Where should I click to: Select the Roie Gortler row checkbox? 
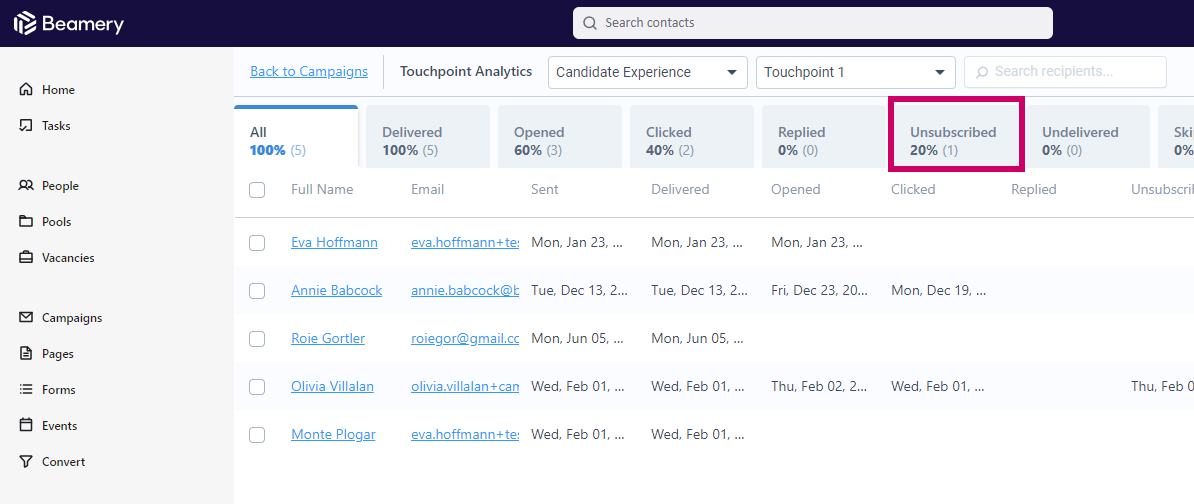tap(257, 339)
